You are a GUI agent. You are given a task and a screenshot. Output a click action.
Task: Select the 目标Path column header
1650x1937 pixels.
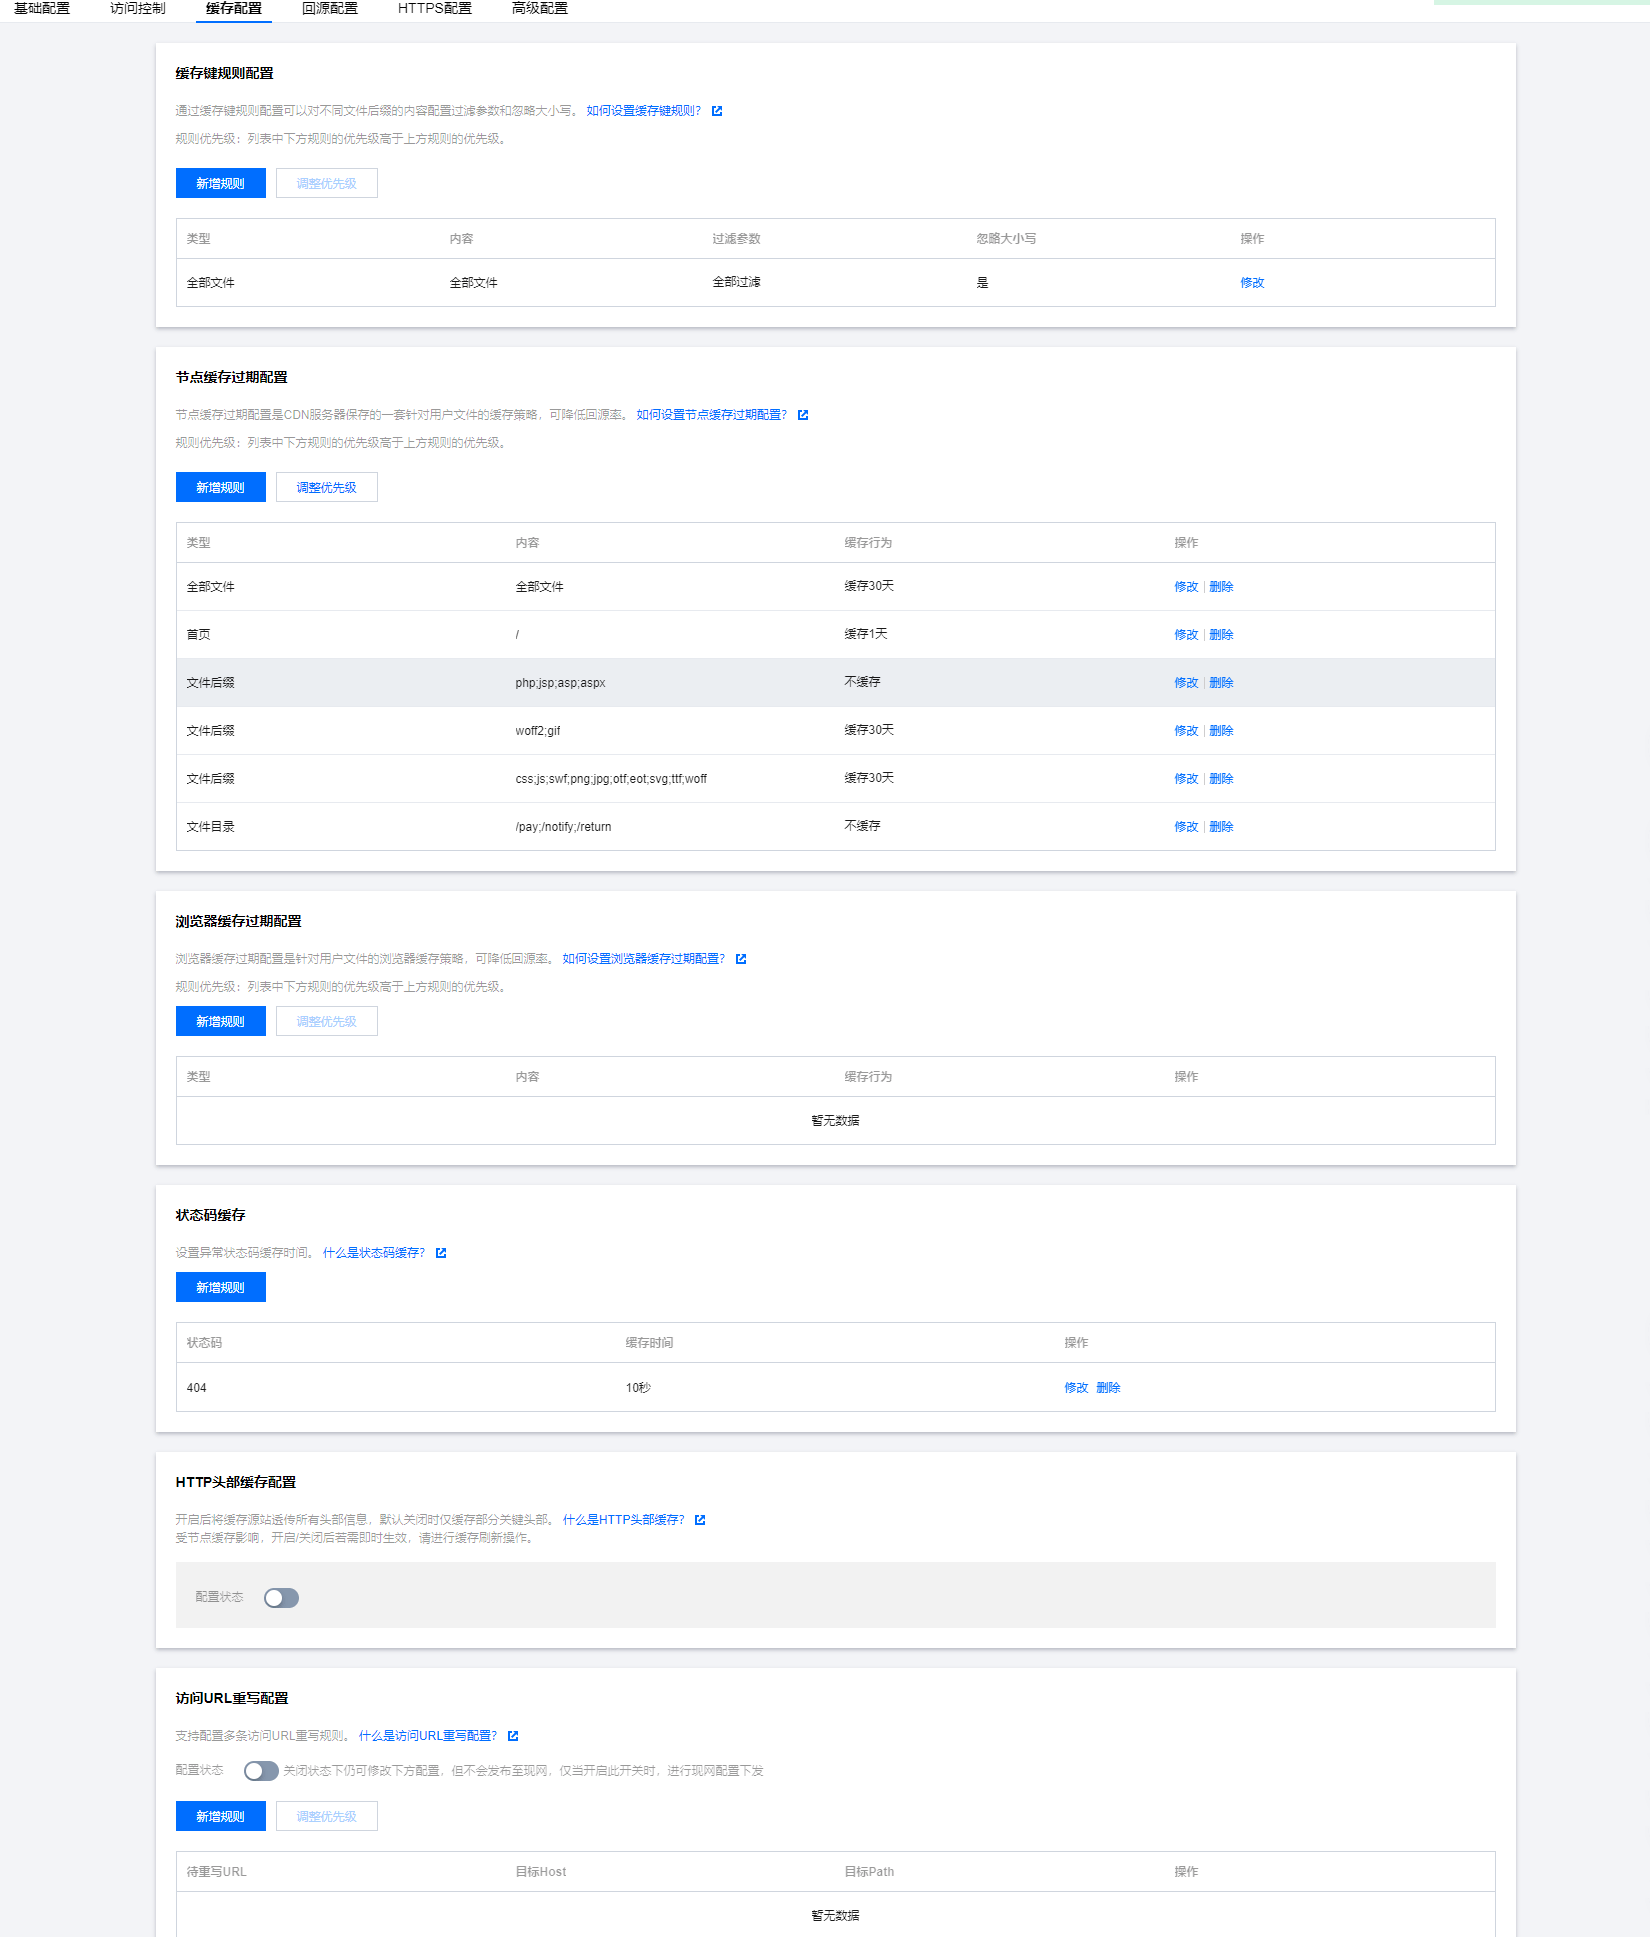(x=869, y=1872)
